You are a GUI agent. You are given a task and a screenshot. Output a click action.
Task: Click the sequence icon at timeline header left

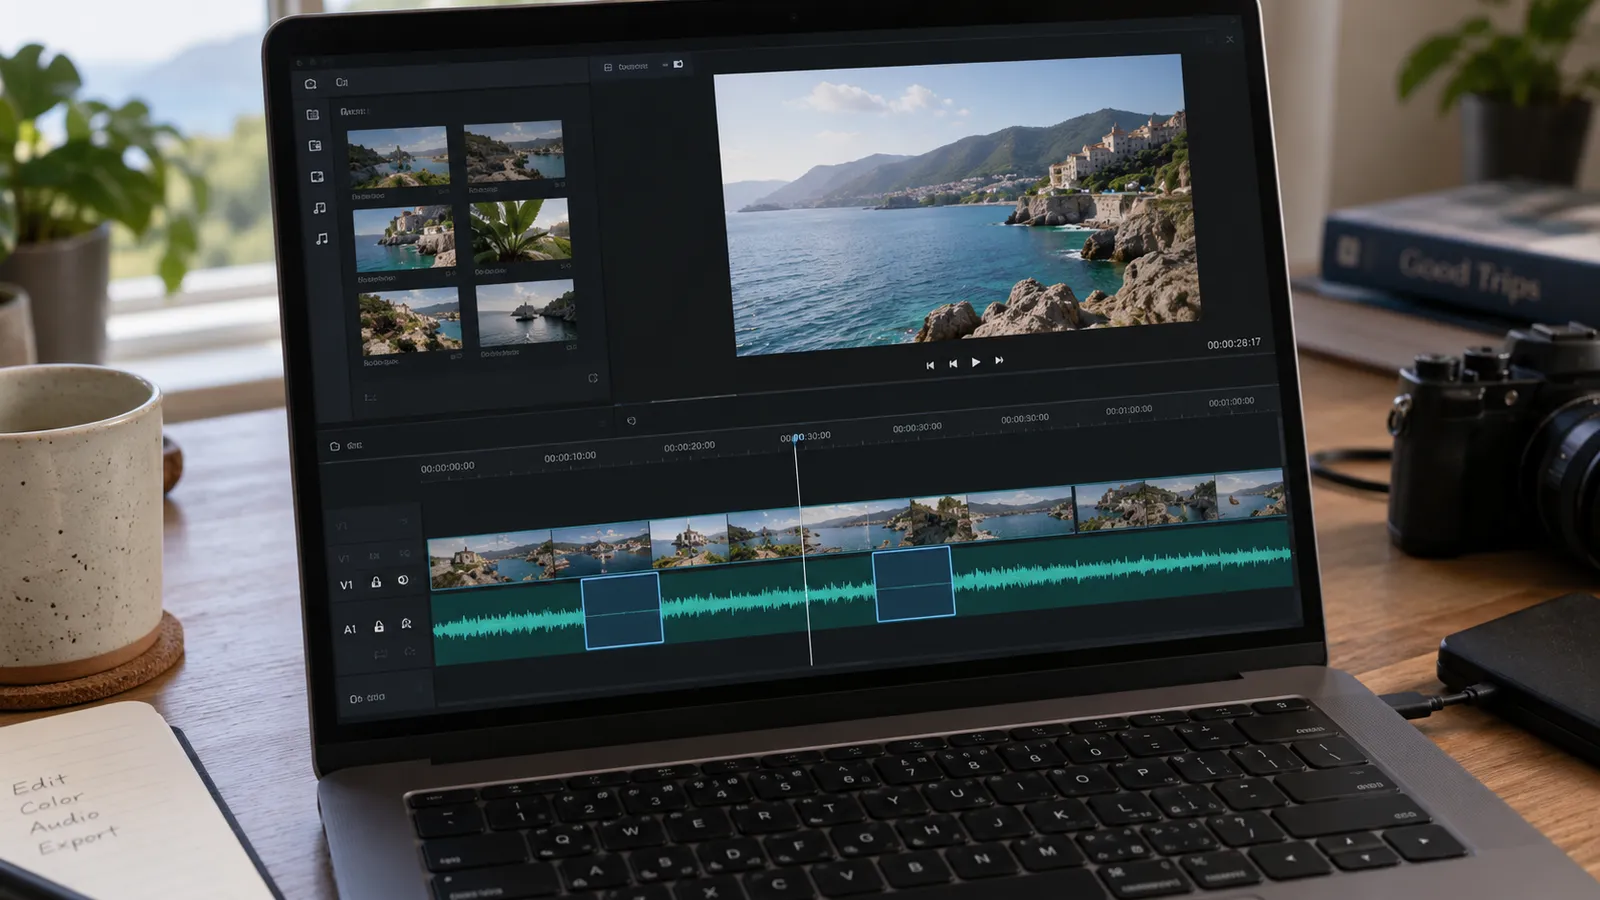click(334, 446)
